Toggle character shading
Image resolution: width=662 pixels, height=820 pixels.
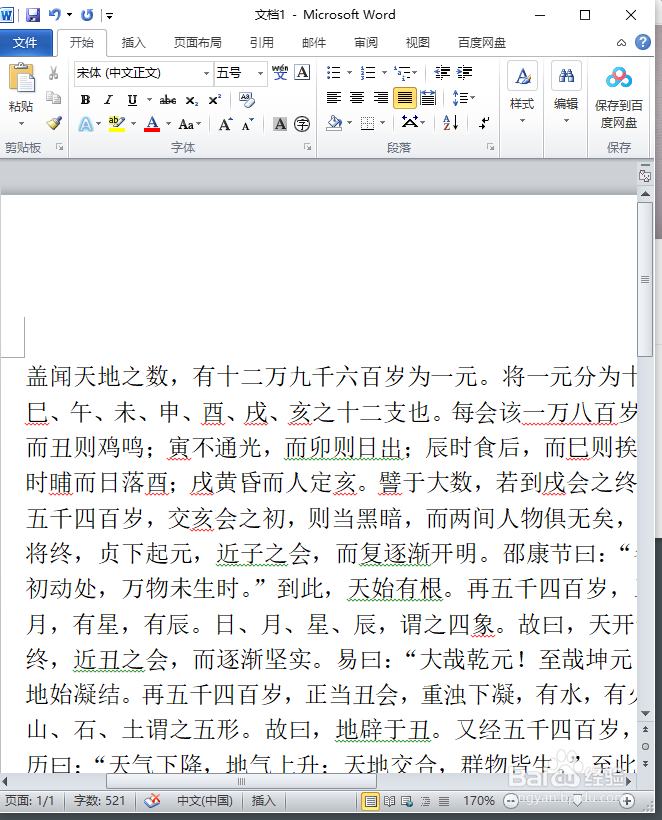(x=280, y=124)
